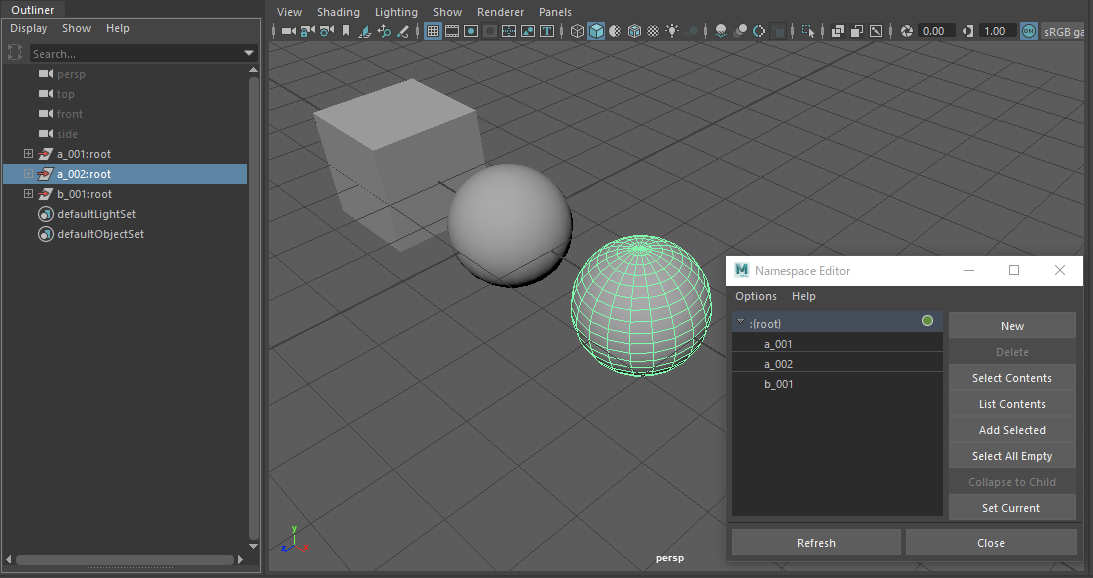Collapse the :(root) namespace triangle

point(740,322)
